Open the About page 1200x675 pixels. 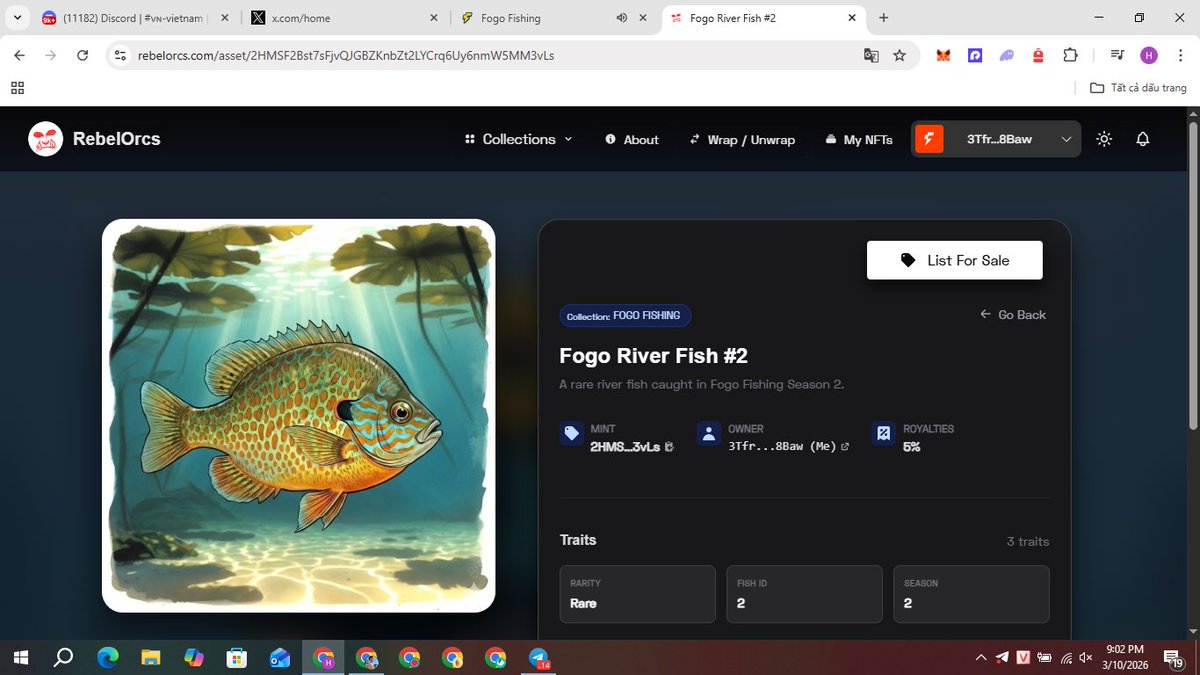coord(632,140)
